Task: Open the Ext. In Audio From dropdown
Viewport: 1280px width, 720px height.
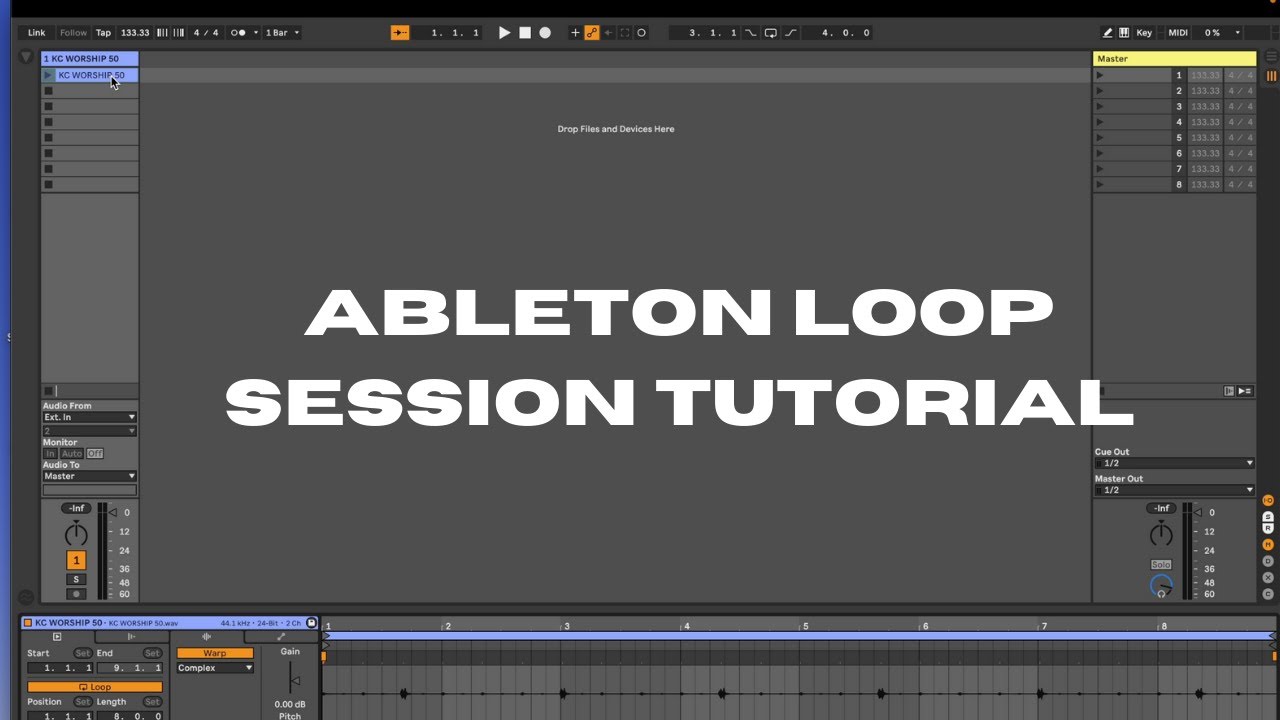Action: coord(89,417)
